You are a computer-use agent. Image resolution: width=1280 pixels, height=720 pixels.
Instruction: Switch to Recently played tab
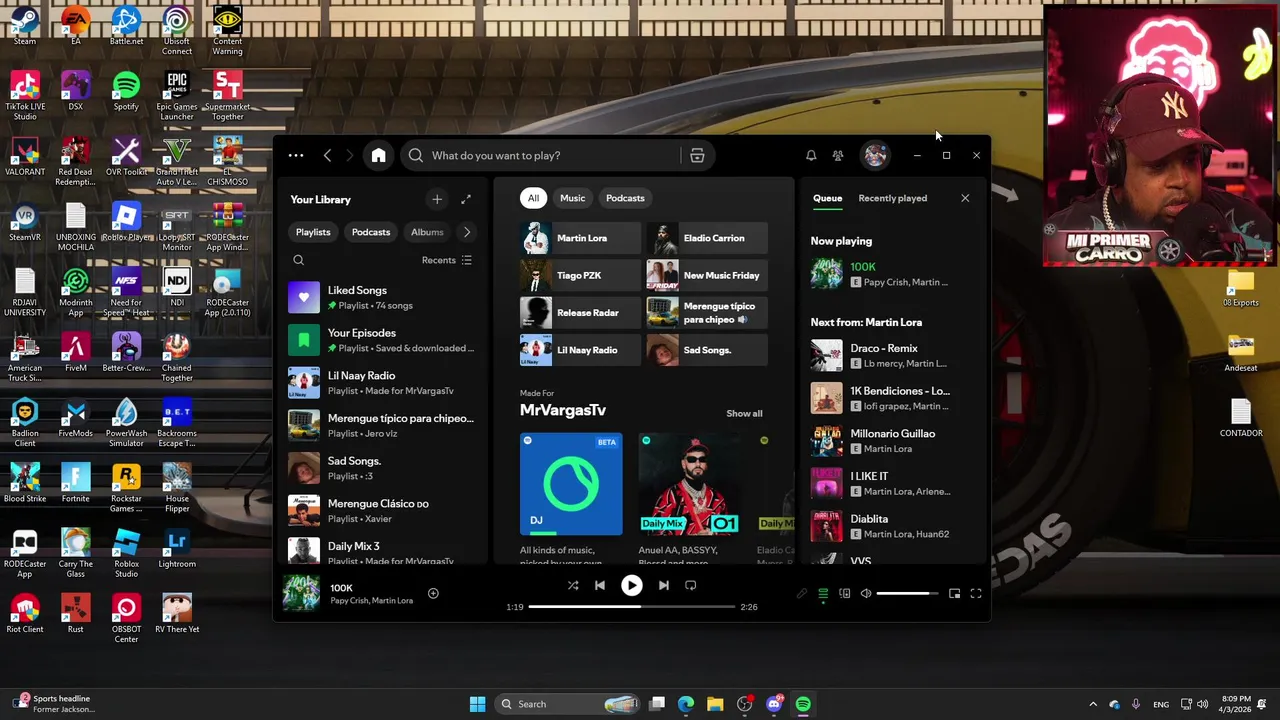(892, 198)
